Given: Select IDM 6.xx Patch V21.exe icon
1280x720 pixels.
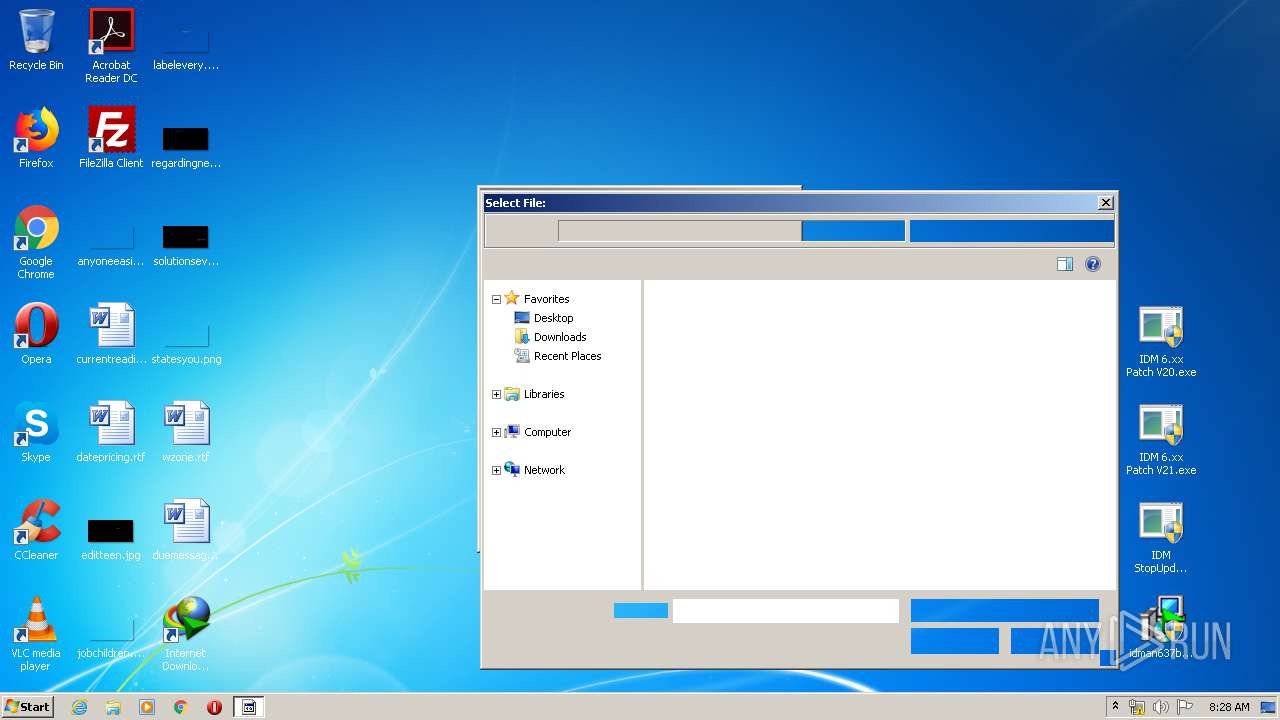Looking at the screenshot, I should (1161, 439).
